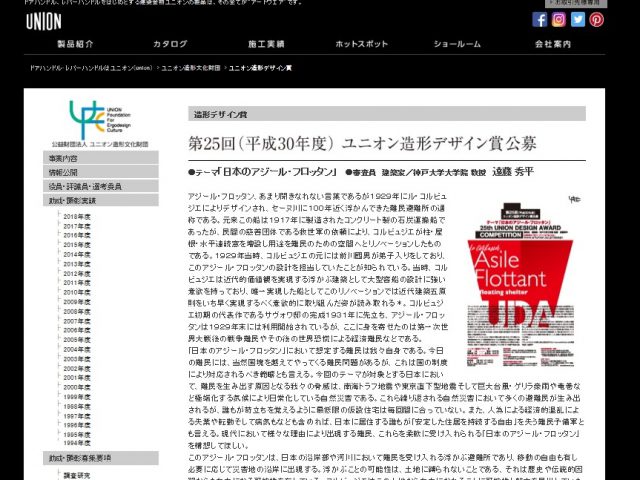This screenshot has width=640, height=480.
Task: Open 調査研究 under 募集要項
Action: click(x=77, y=476)
